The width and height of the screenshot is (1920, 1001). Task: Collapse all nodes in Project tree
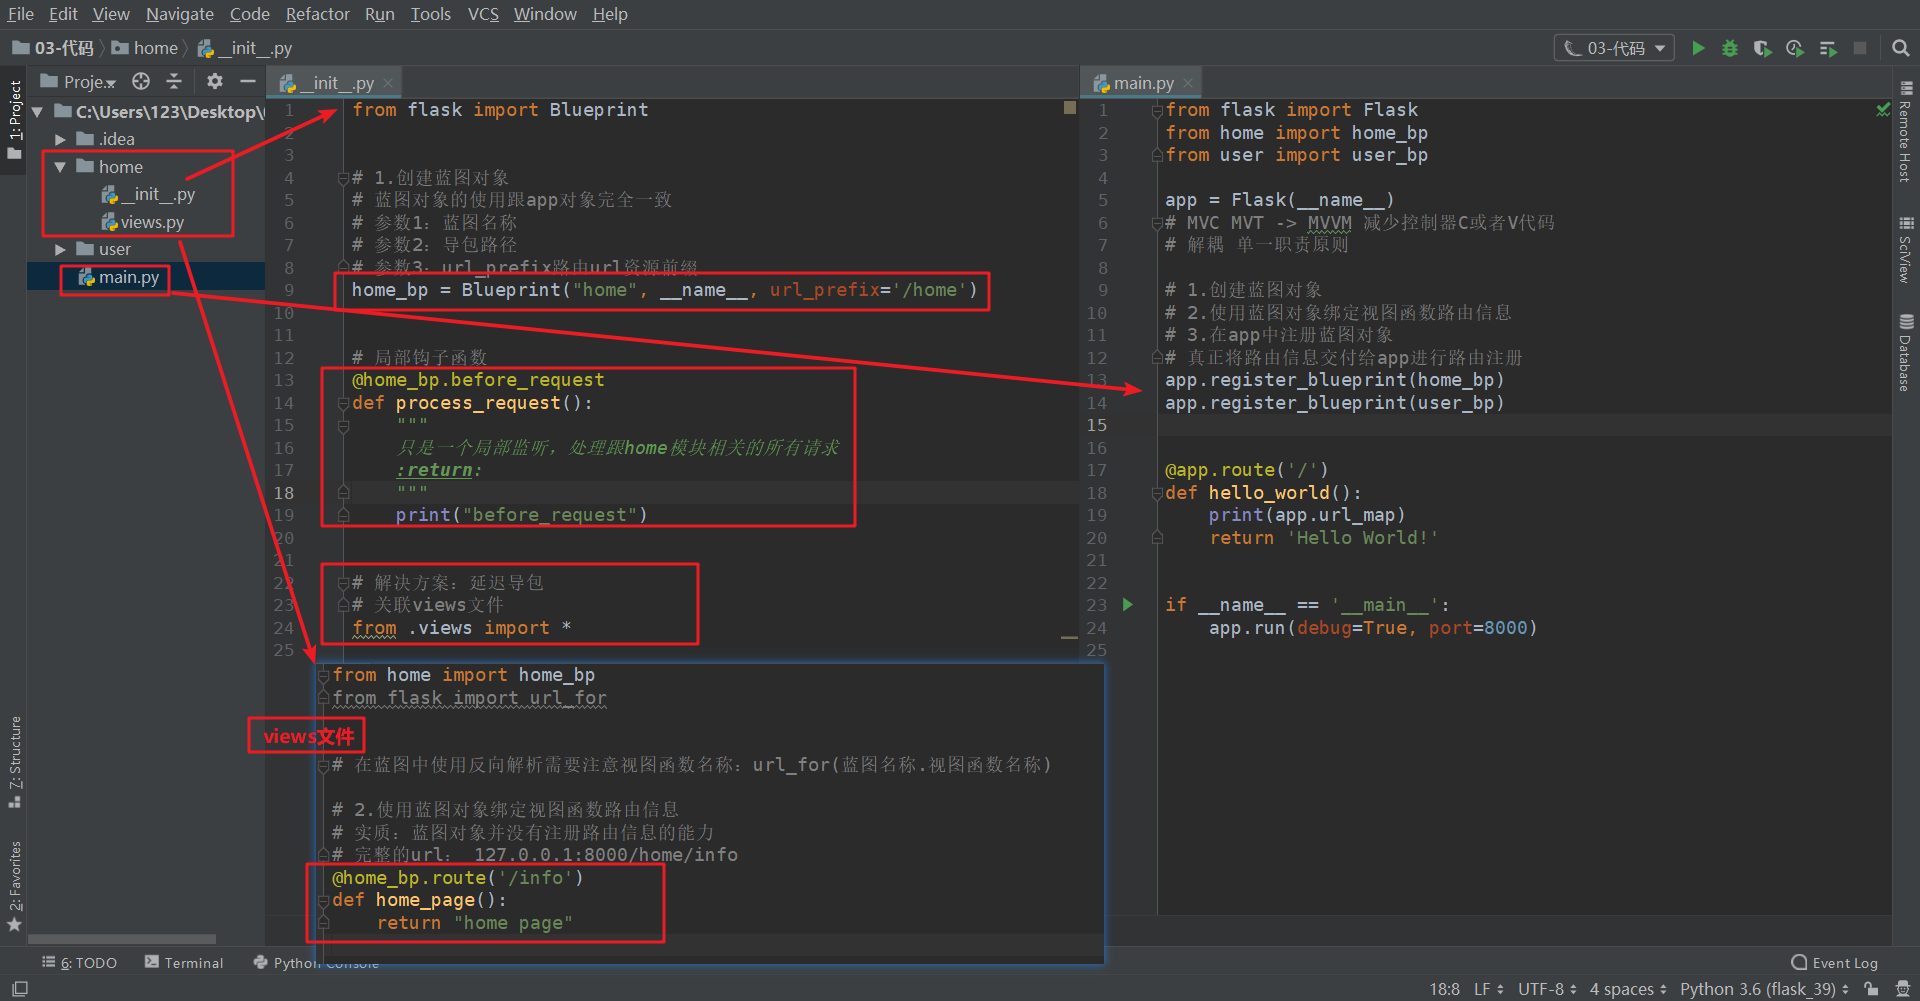tap(174, 81)
